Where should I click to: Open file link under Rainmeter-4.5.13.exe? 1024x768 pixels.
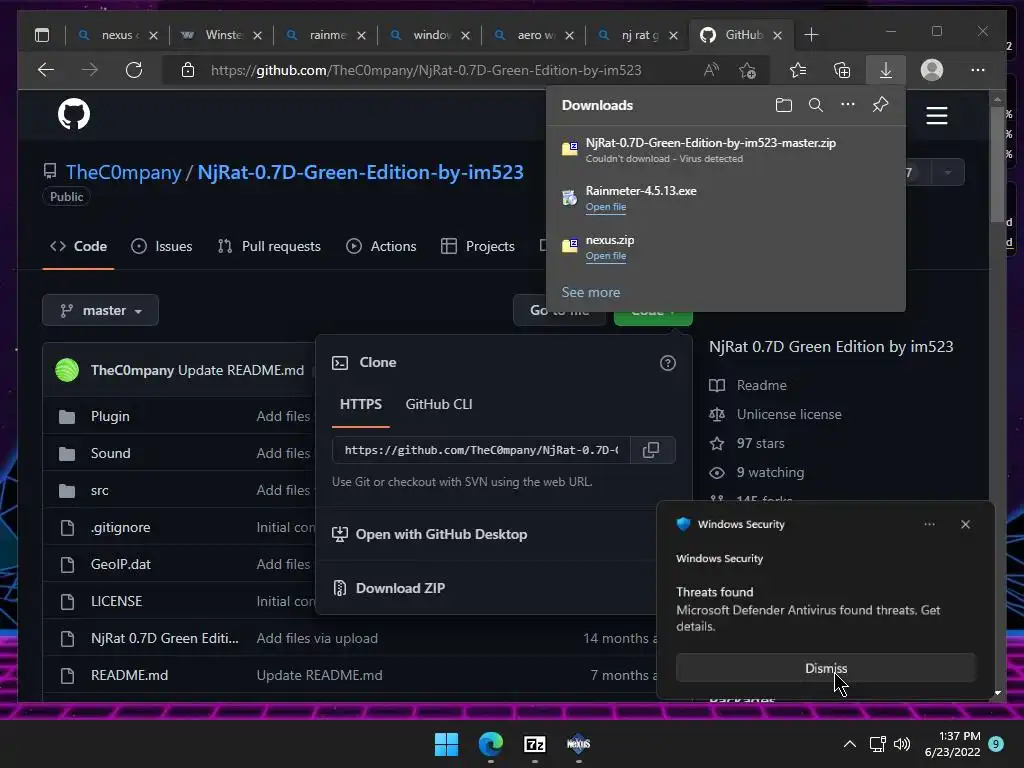tap(606, 207)
